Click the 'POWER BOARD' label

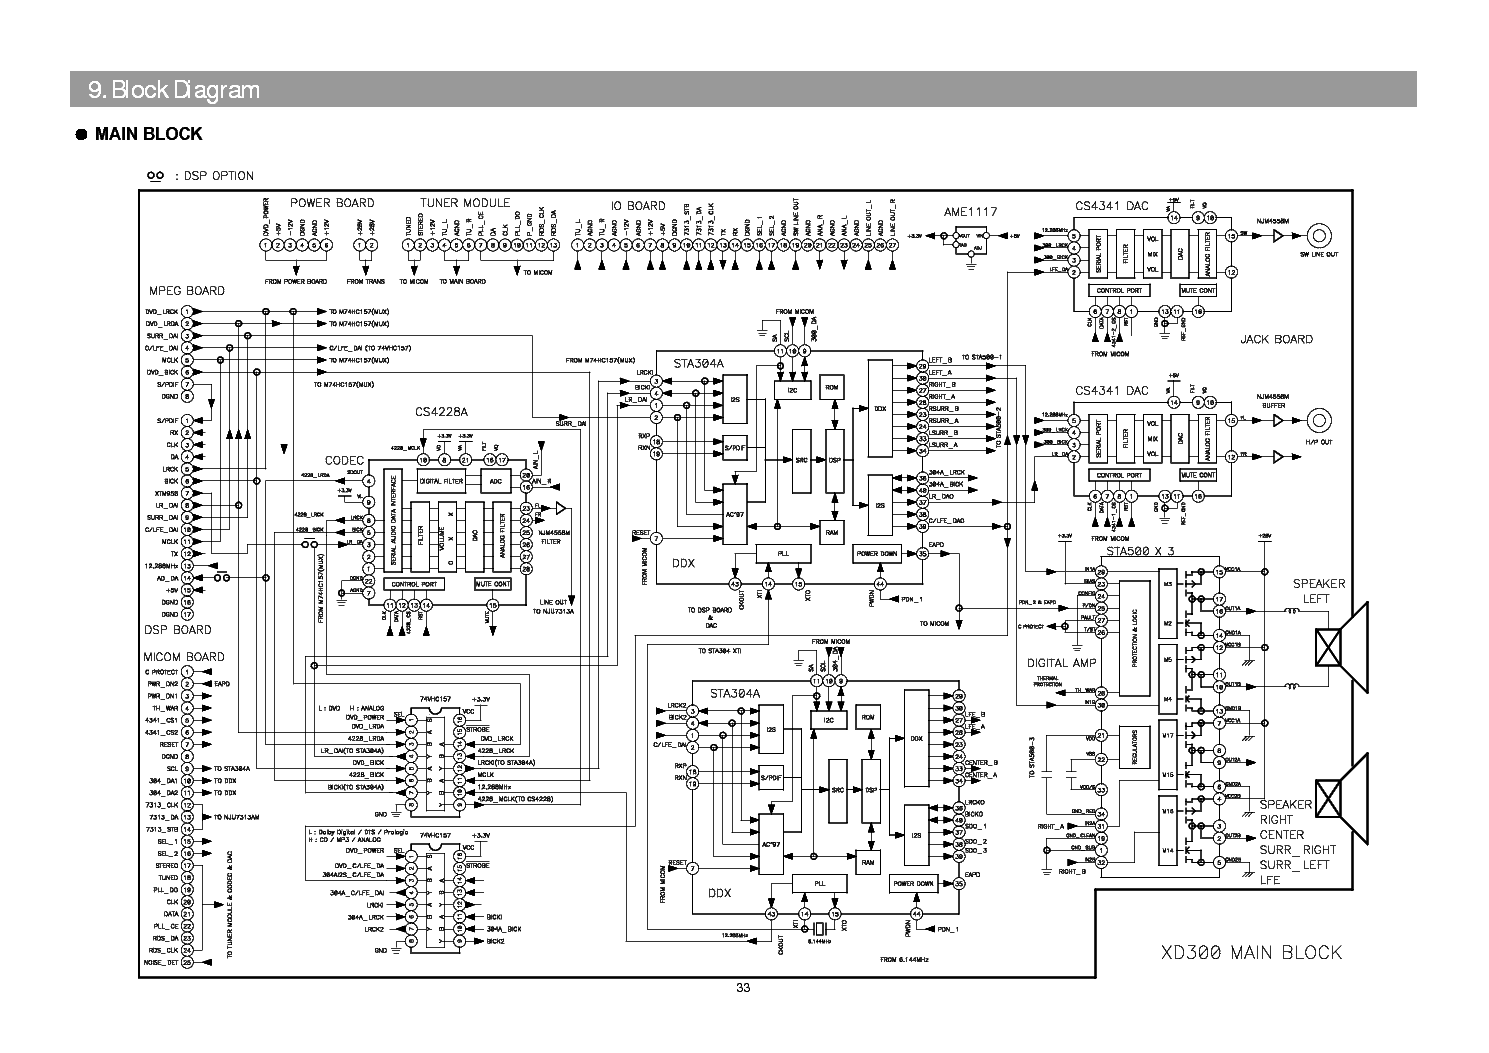click(332, 203)
